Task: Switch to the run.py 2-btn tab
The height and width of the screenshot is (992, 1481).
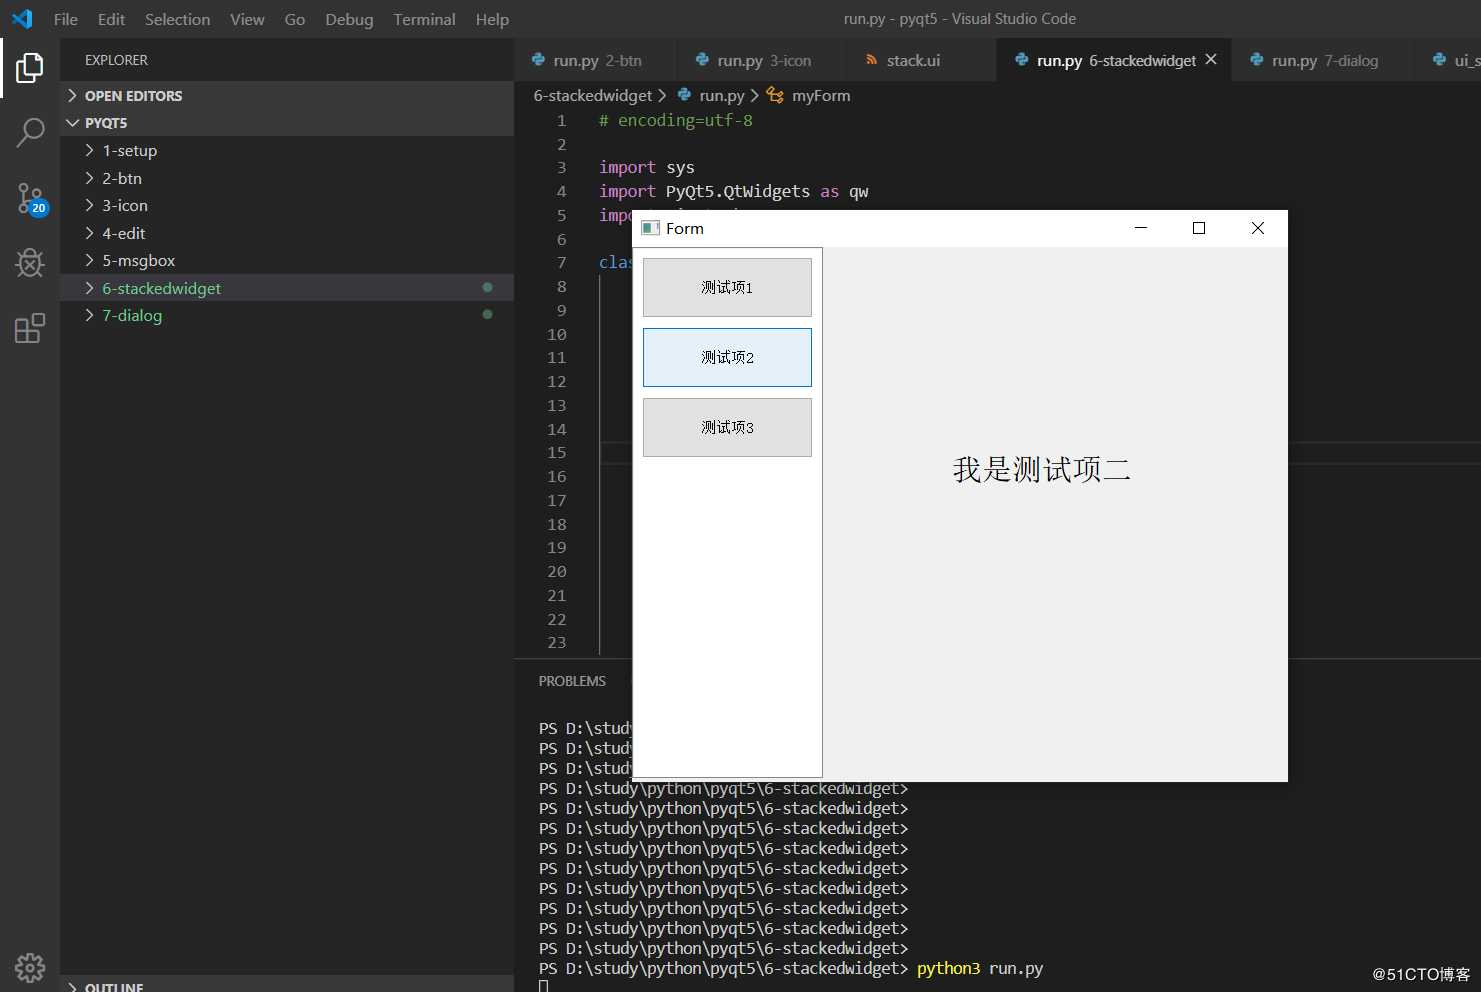Action: [595, 60]
